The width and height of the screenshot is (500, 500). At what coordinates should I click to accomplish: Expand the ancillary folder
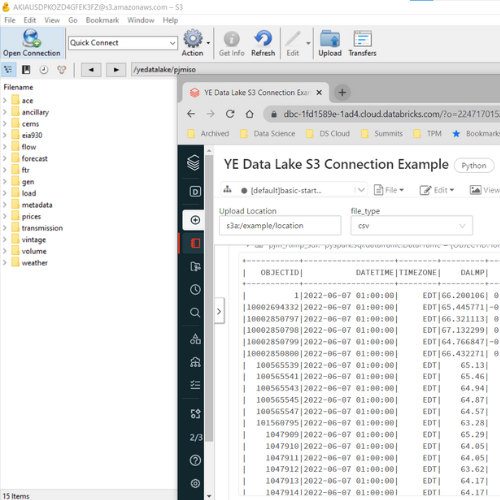(x=5, y=112)
